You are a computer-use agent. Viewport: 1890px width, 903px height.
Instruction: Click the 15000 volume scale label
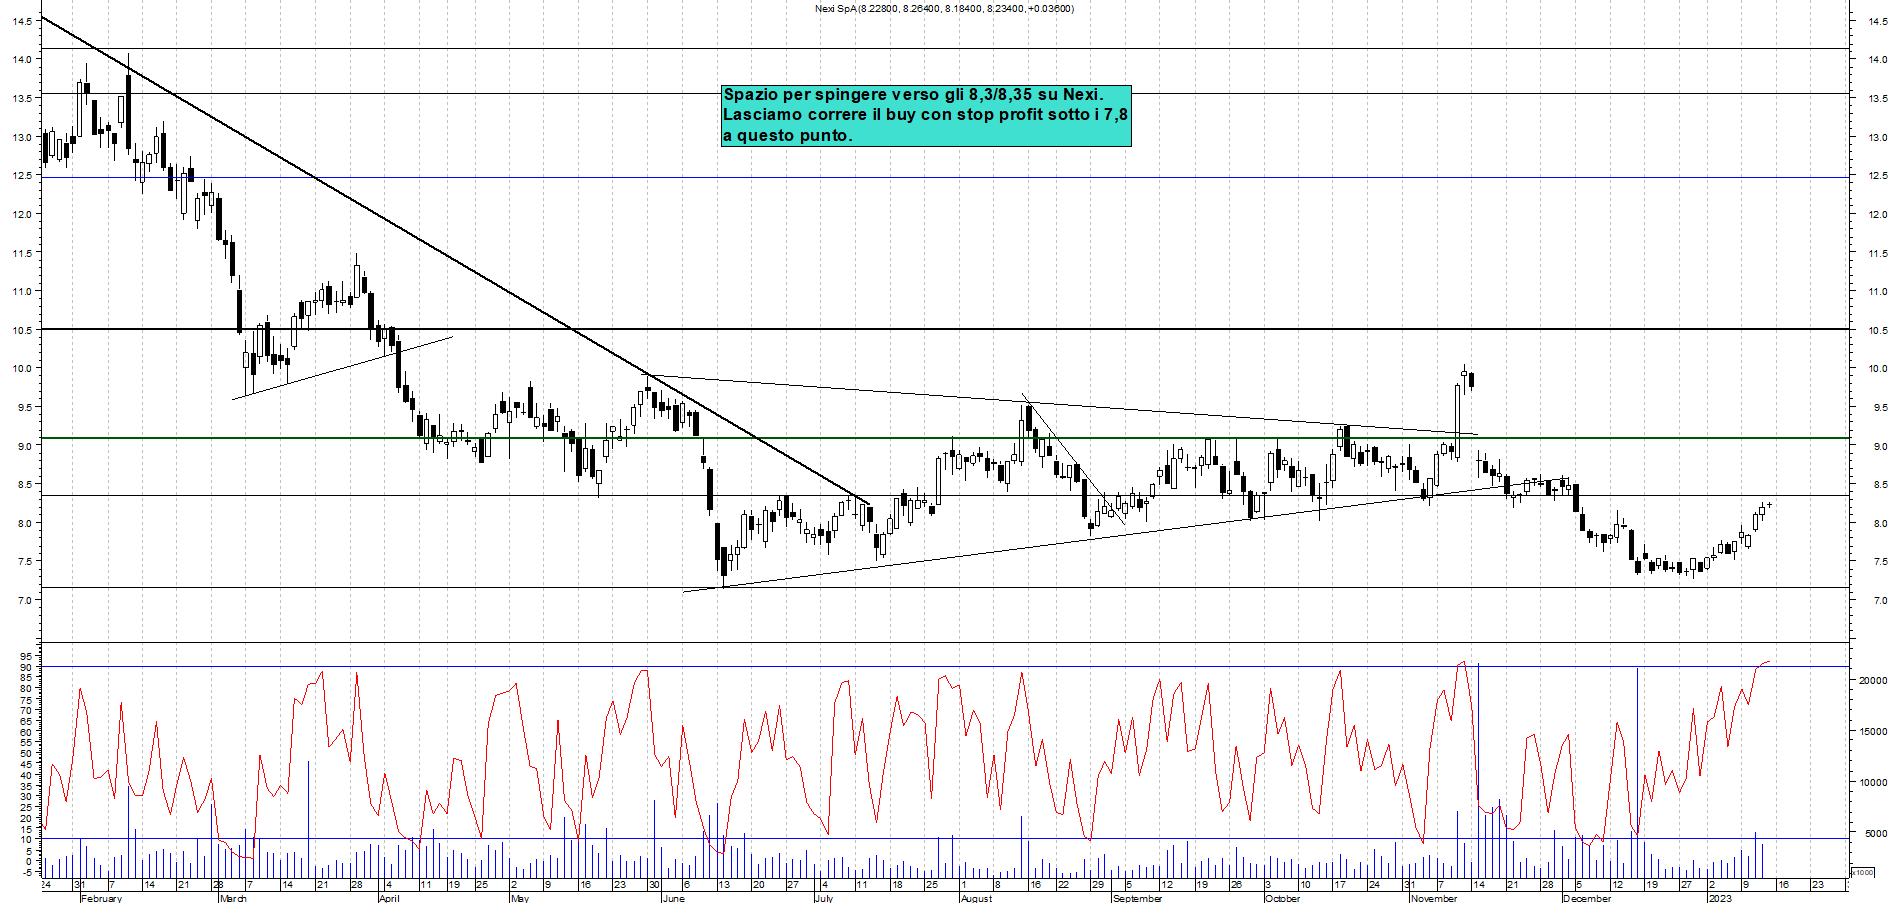[1872, 731]
